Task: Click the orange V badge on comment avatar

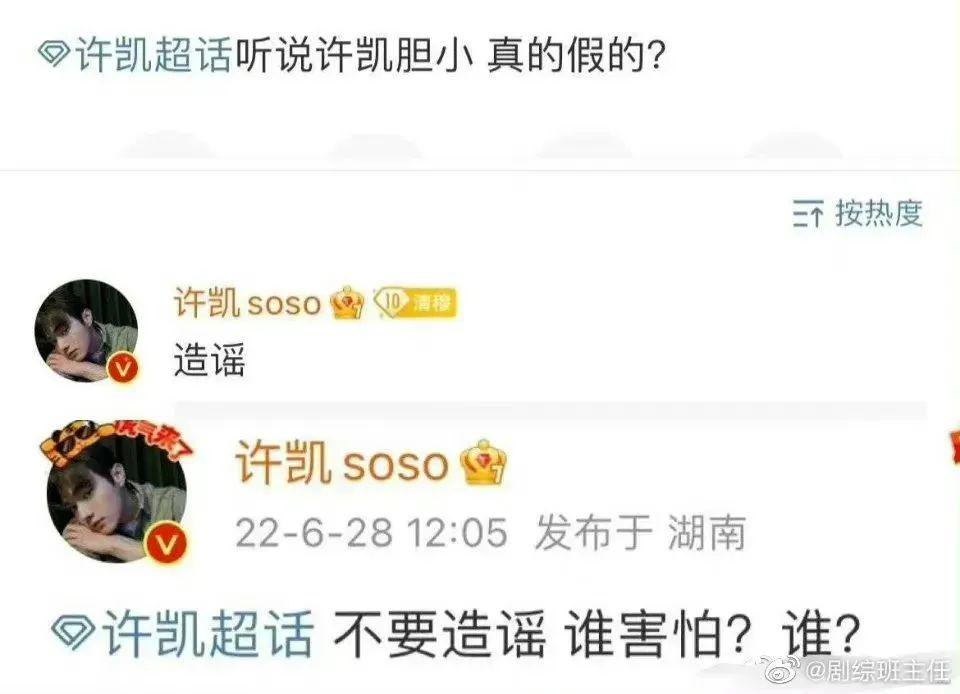Action: point(123,368)
